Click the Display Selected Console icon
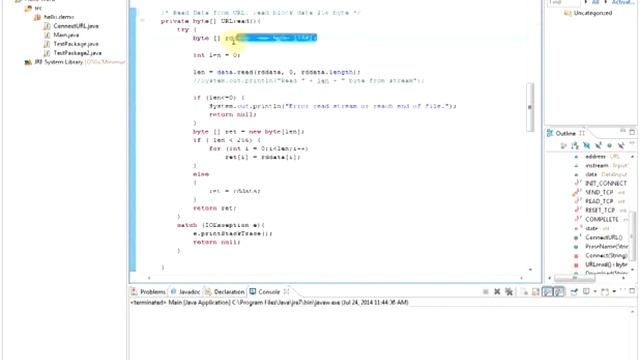Screen dimensions: 640x360 (x=587, y=291)
